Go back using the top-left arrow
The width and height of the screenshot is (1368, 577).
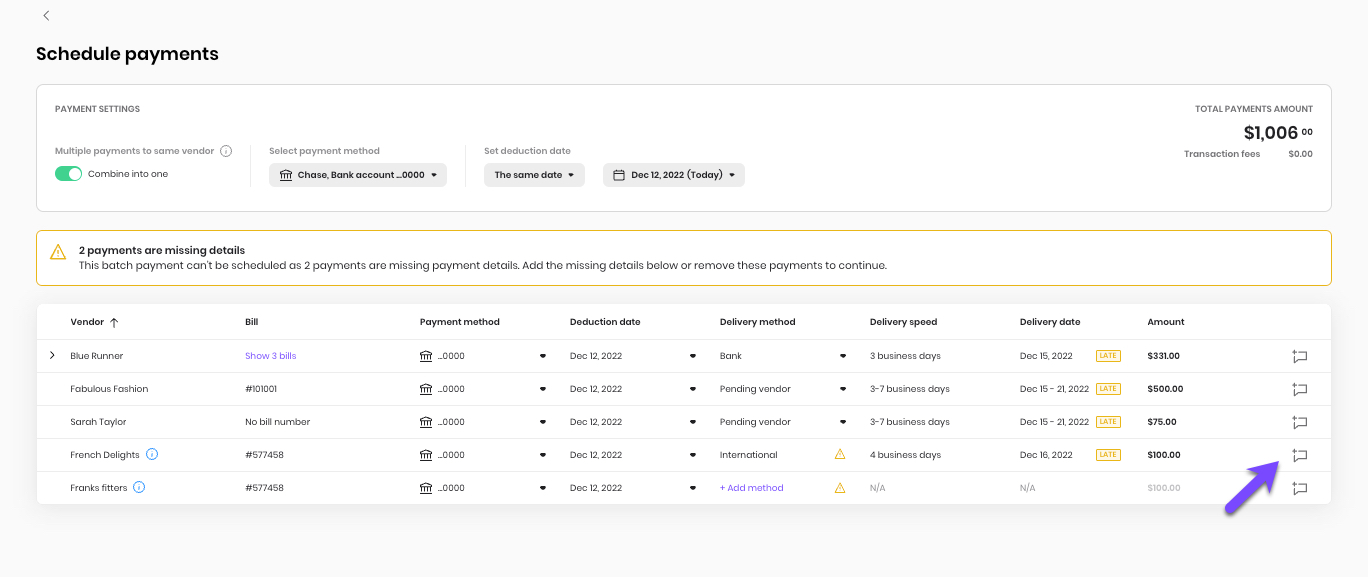[46, 16]
